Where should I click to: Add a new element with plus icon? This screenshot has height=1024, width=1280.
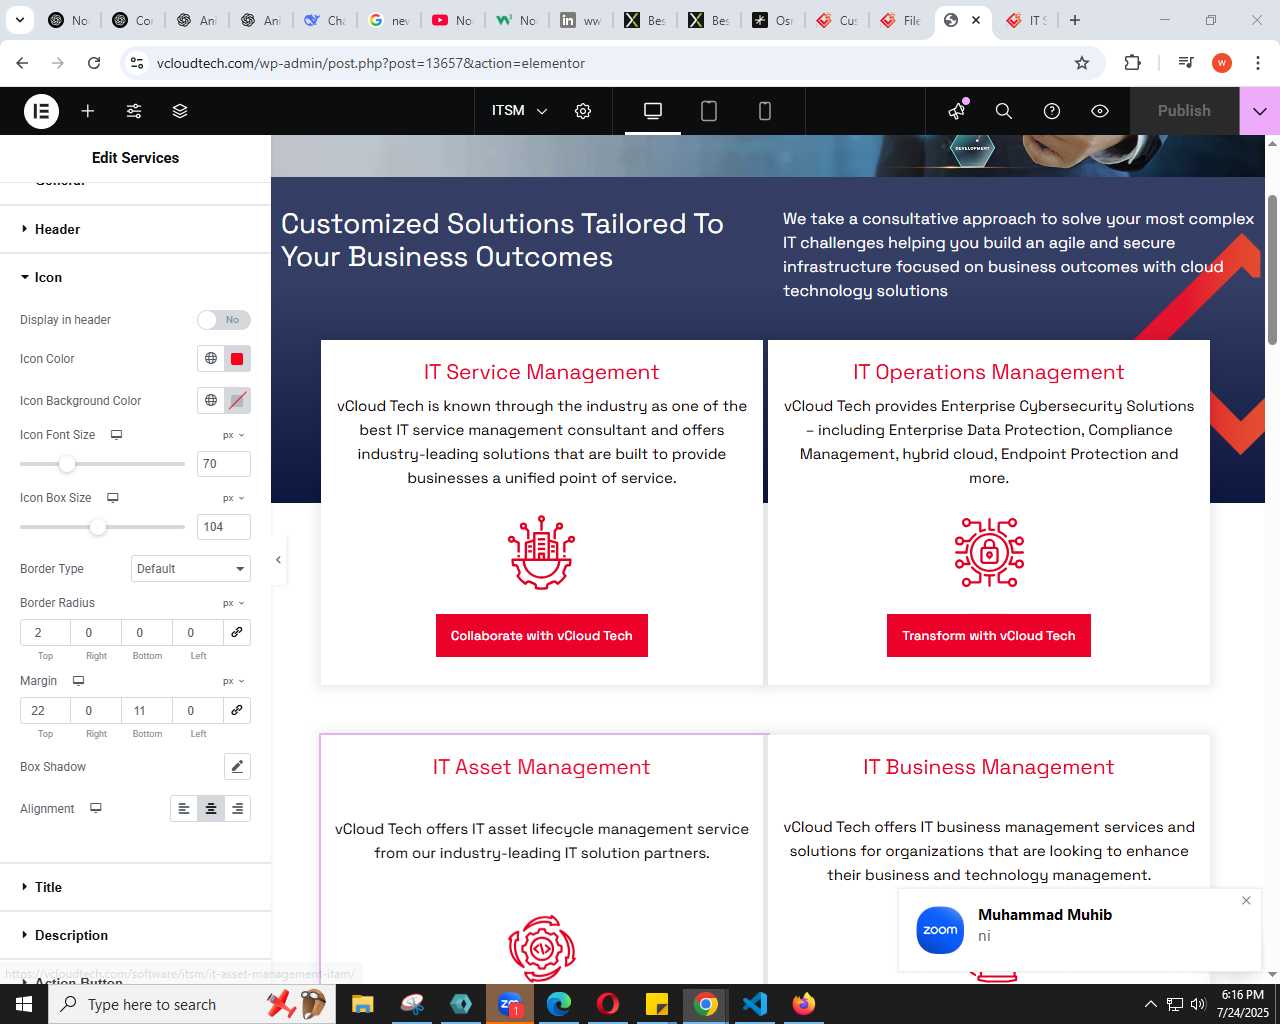pyautogui.click(x=88, y=111)
